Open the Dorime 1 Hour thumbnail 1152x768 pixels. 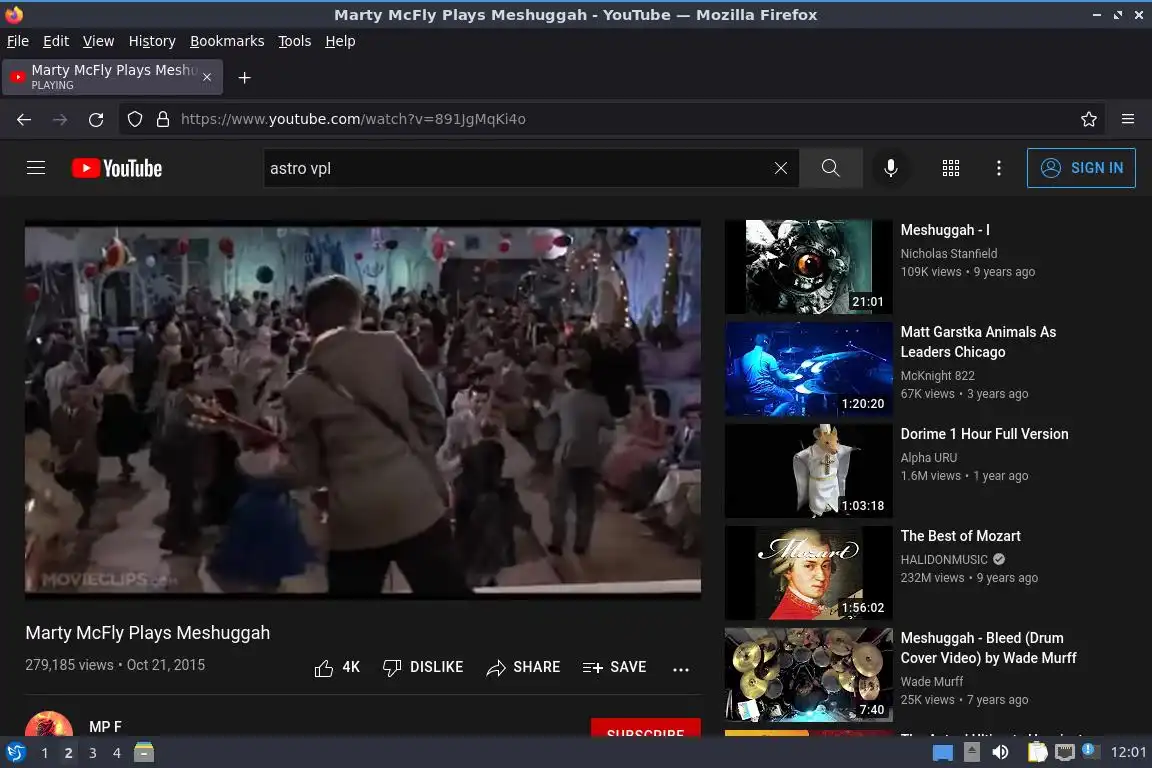point(808,471)
